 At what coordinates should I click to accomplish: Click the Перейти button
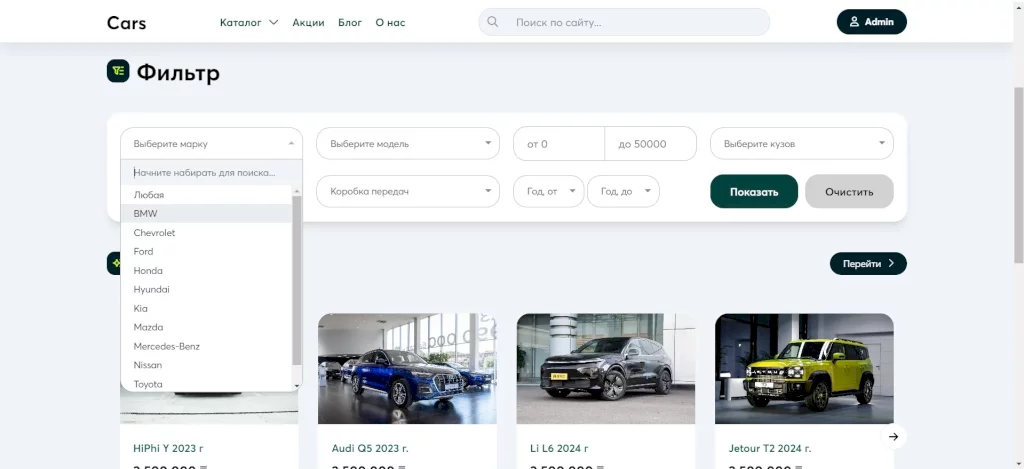tap(868, 263)
